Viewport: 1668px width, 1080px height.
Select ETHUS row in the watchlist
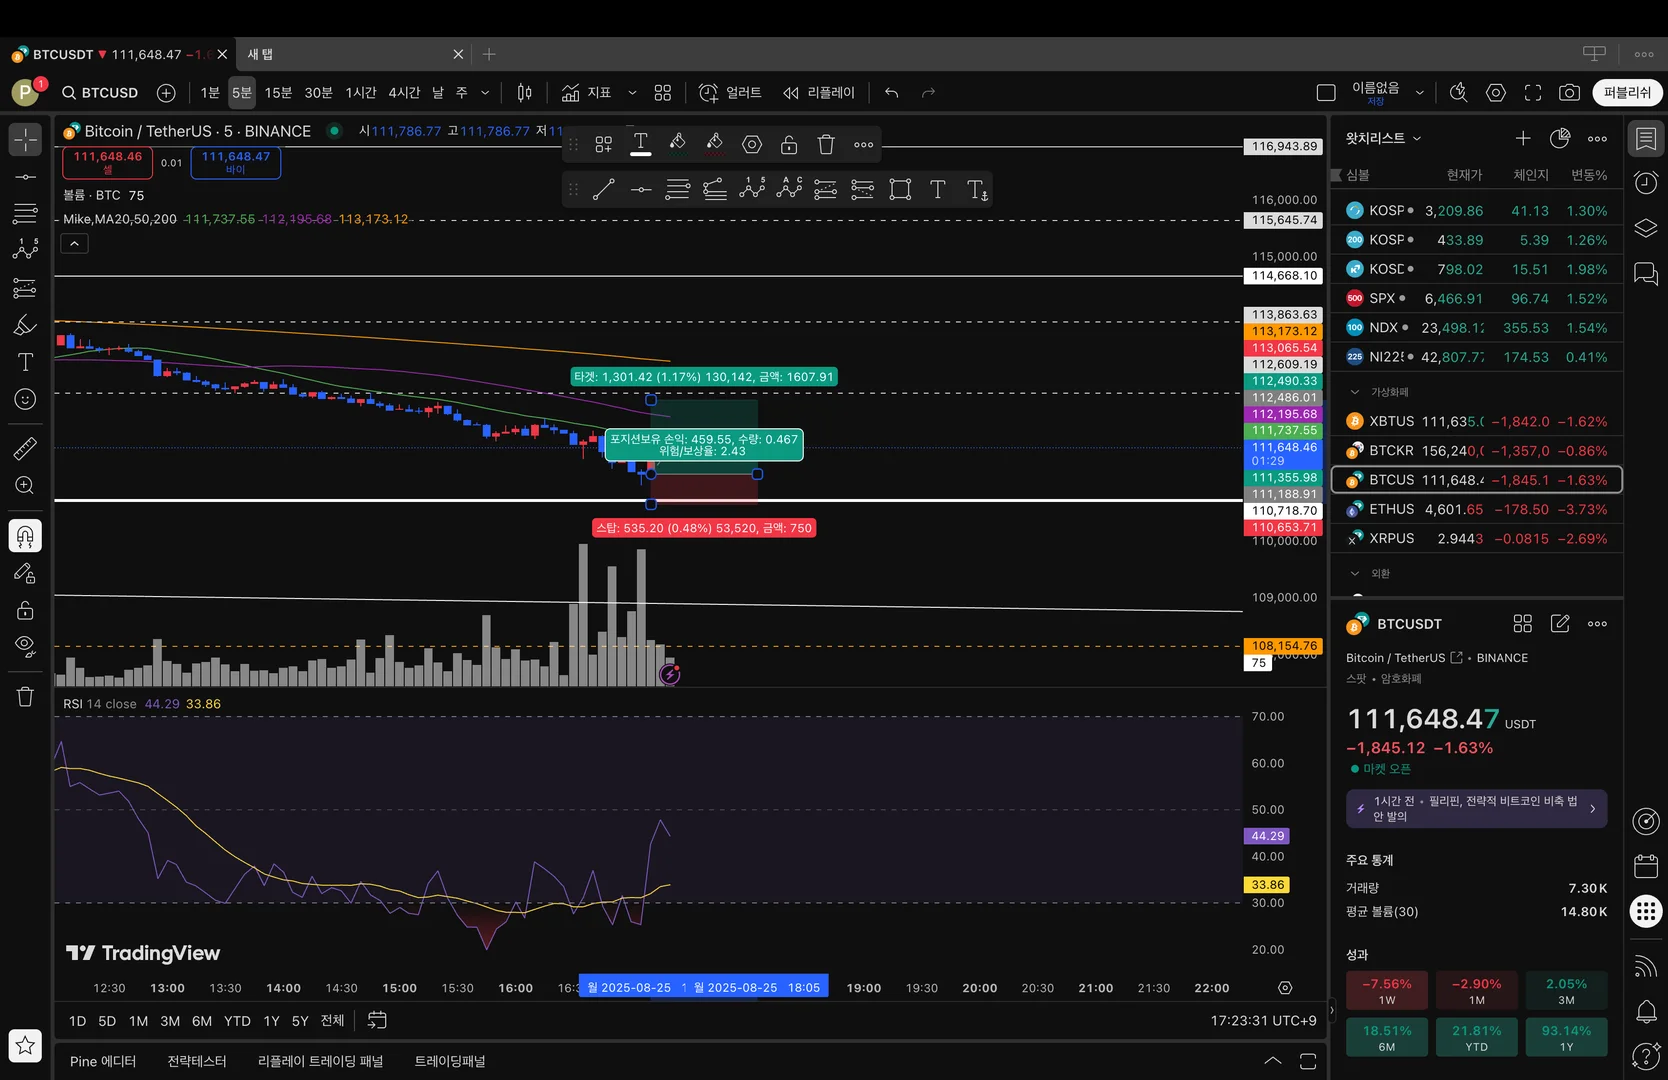[1476, 509]
